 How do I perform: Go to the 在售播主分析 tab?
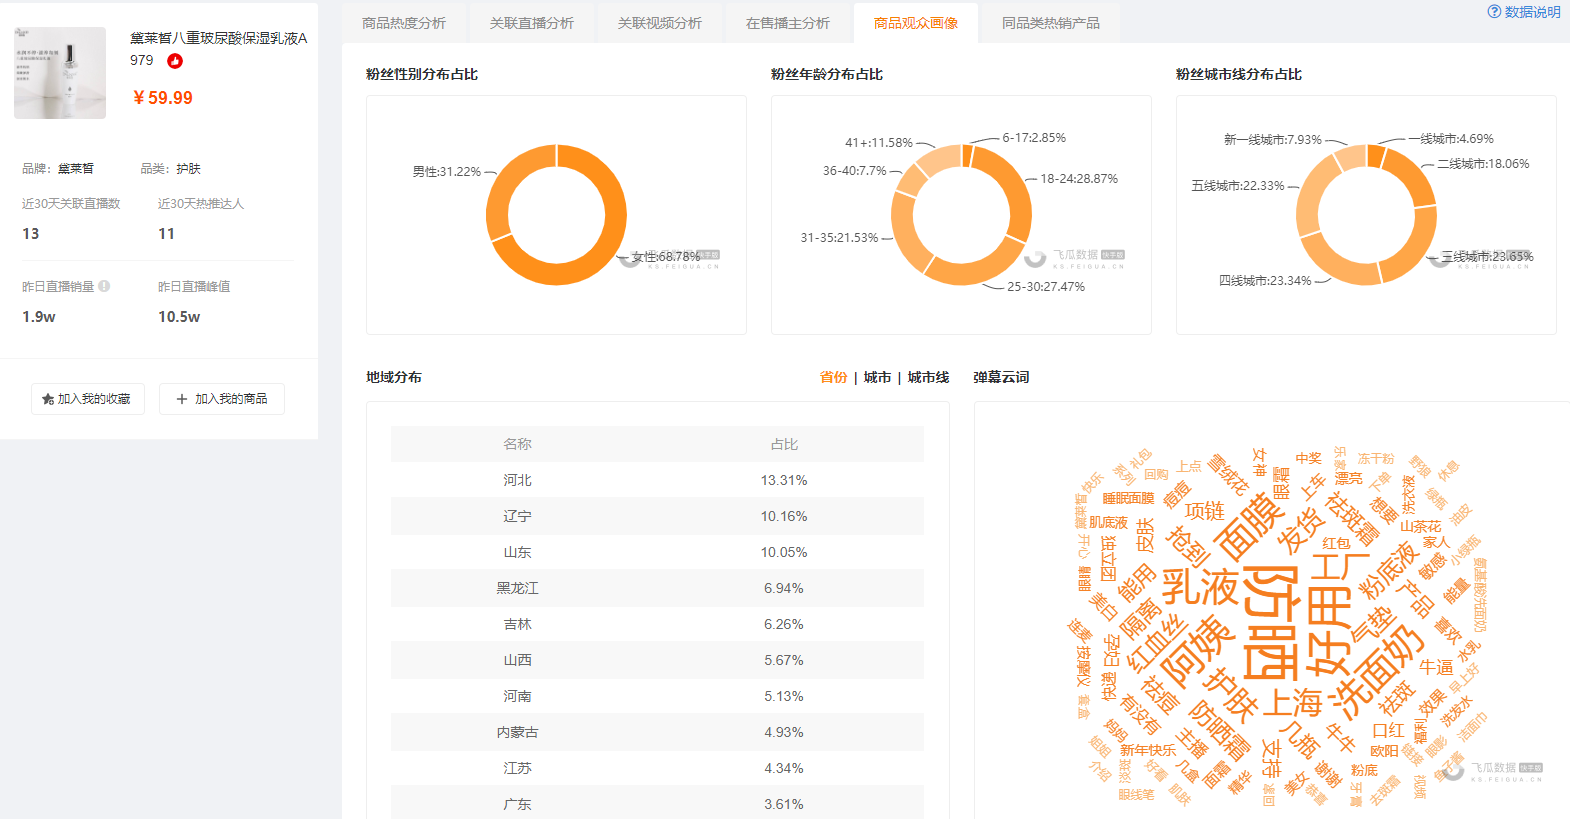788,23
